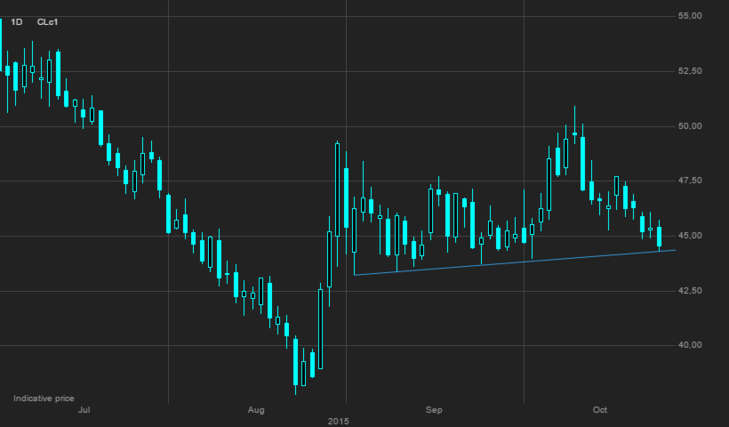Select the 52,50 price level label
Viewport: 729px width, 427px height.
click(x=691, y=71)
